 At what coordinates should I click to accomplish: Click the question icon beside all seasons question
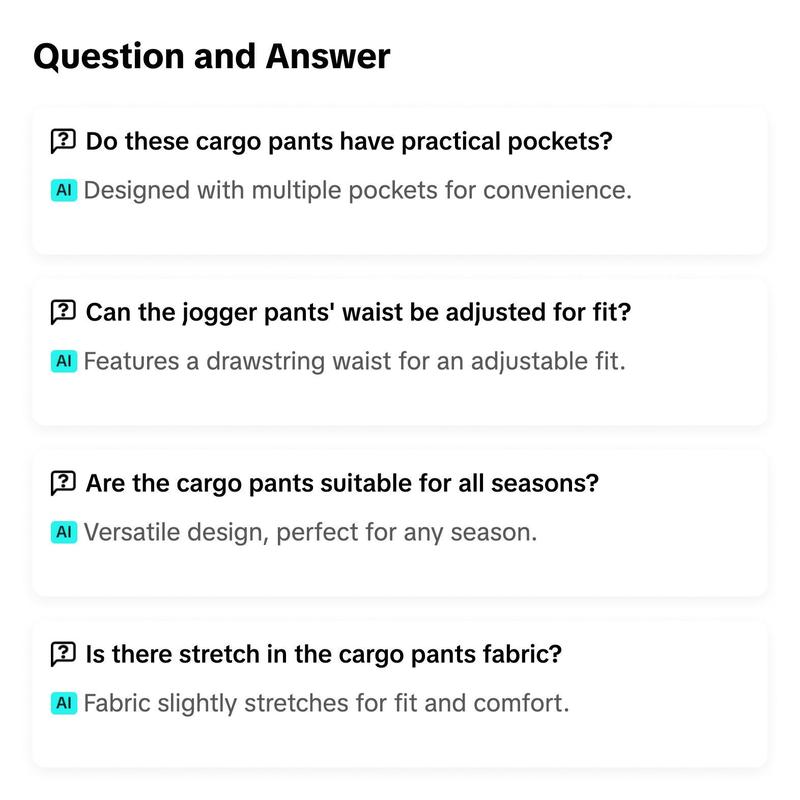click(x=63, y=483)
